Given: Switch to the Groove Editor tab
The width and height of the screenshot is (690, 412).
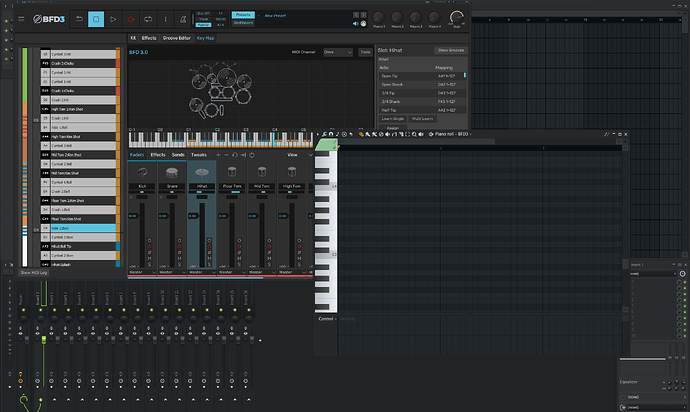Looking at the screenshot, I should click(x=176, y=37).
